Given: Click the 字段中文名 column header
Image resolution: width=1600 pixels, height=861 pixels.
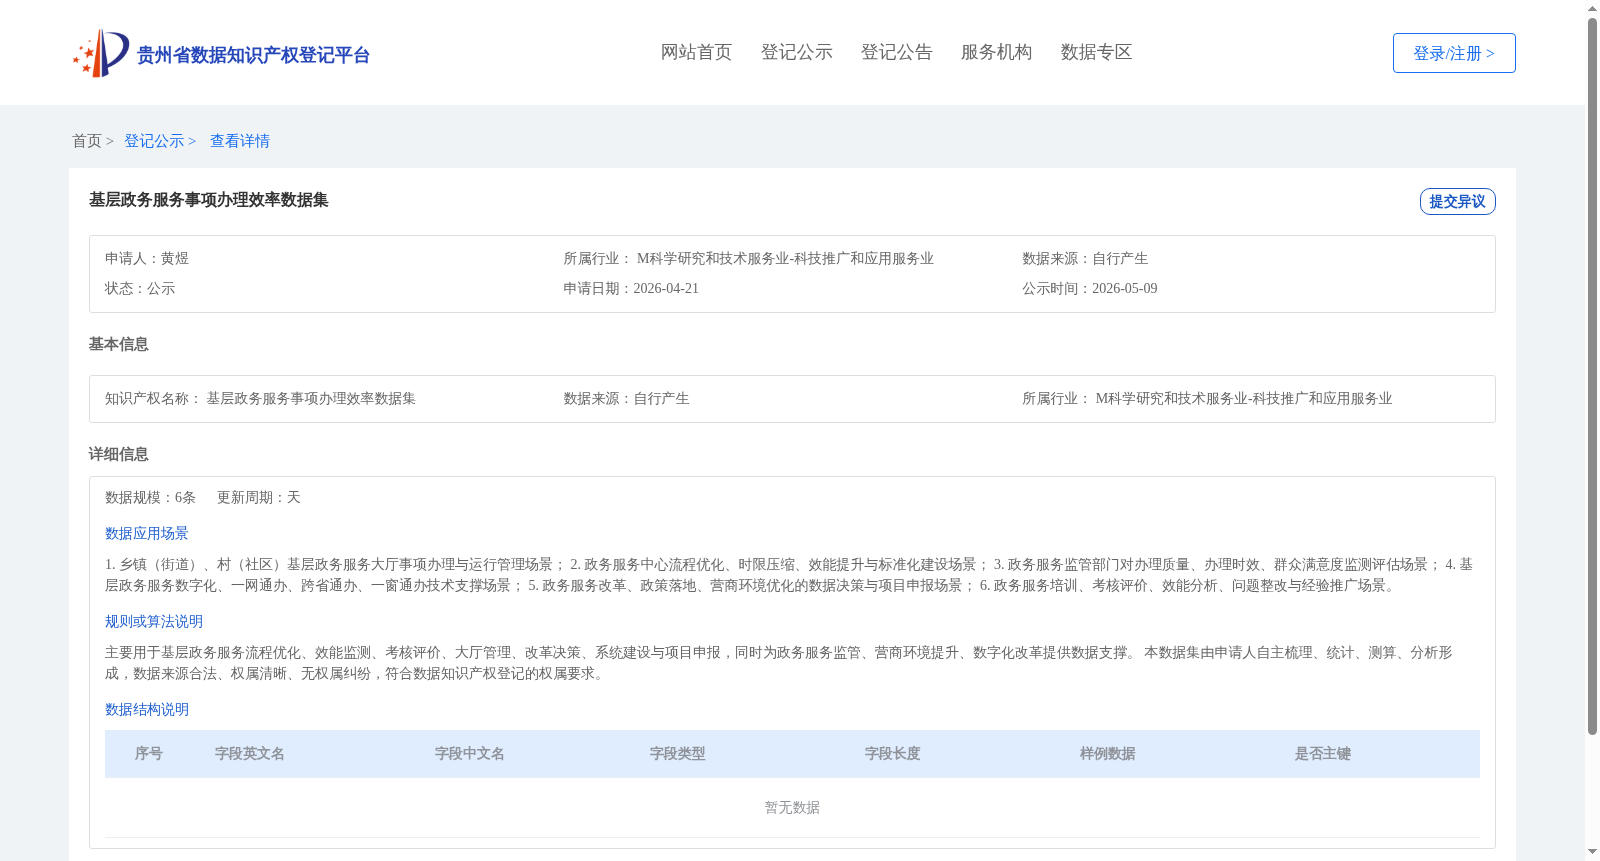Looking at the screenshot, I should pyautogui.click(x=470, y=753).
